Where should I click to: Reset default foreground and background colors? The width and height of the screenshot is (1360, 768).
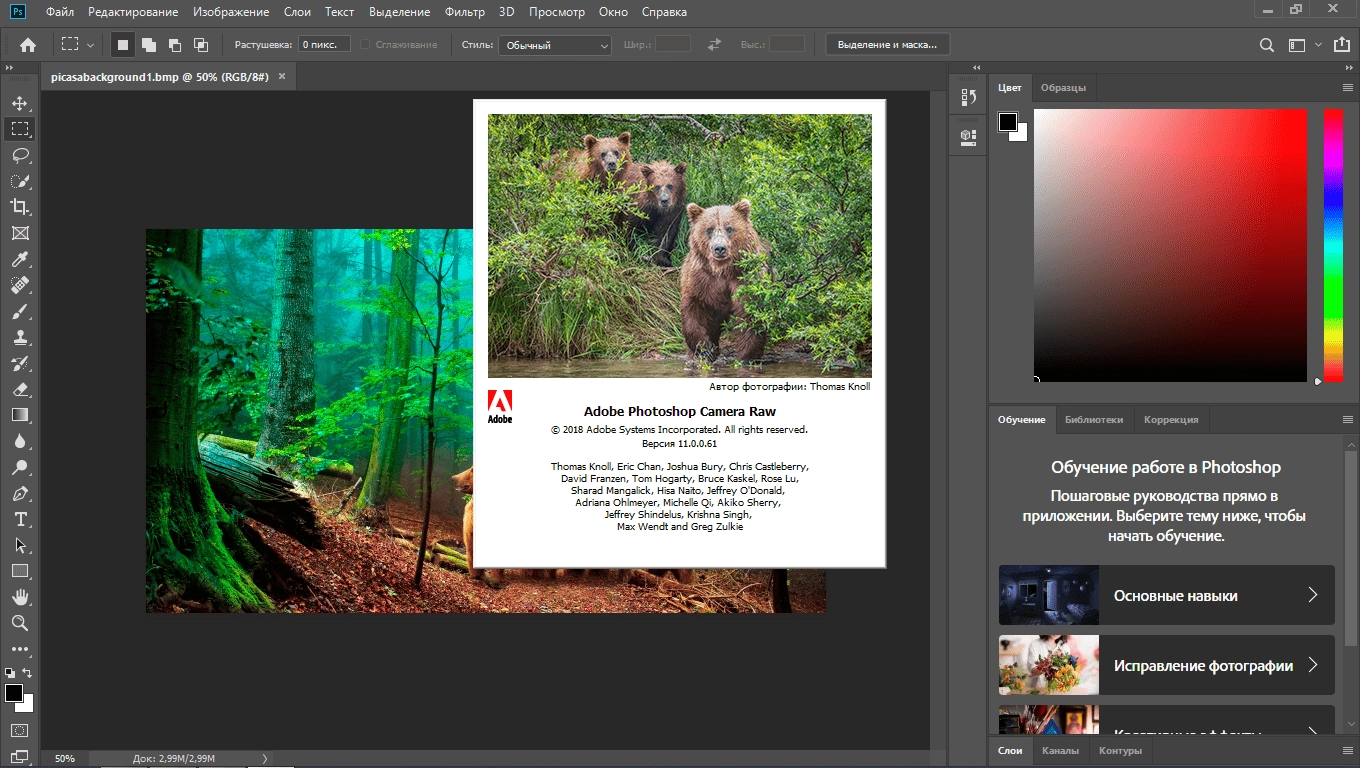click(x=9, y=673)
